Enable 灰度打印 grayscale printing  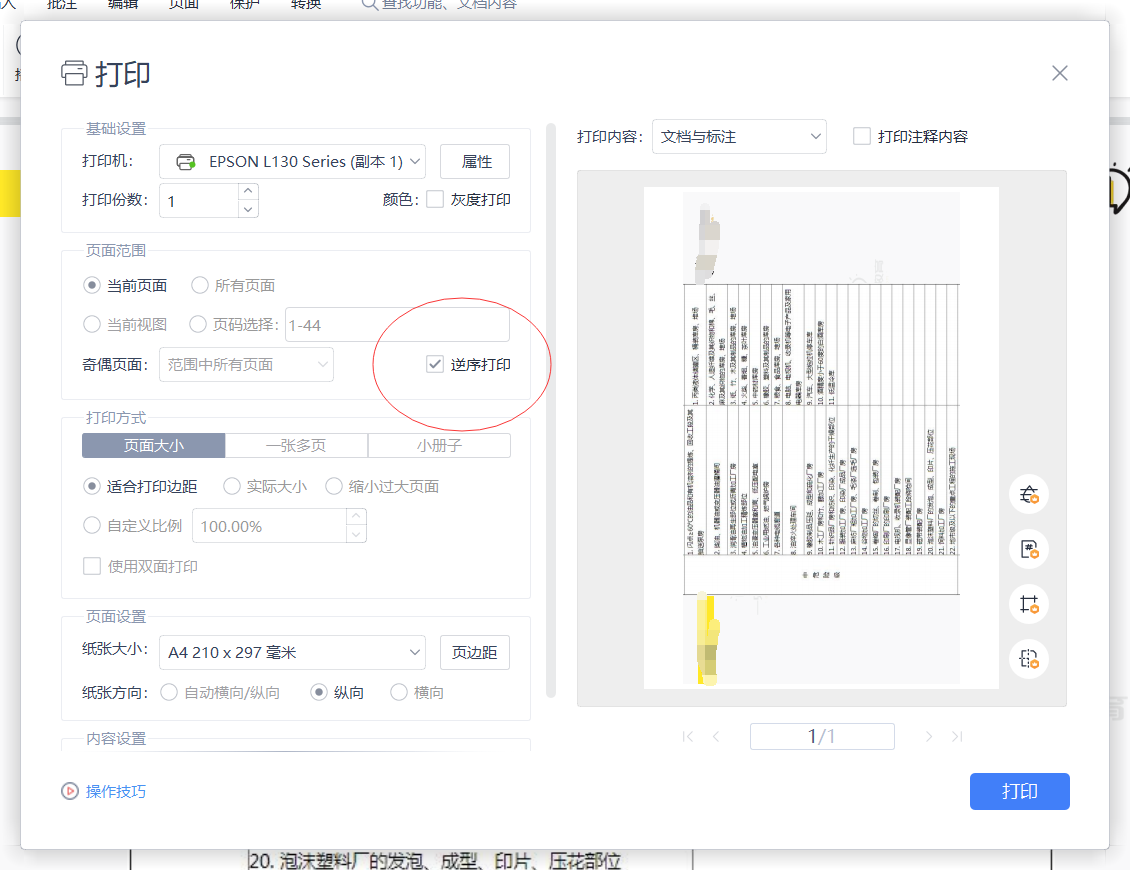tap(435, 198)
